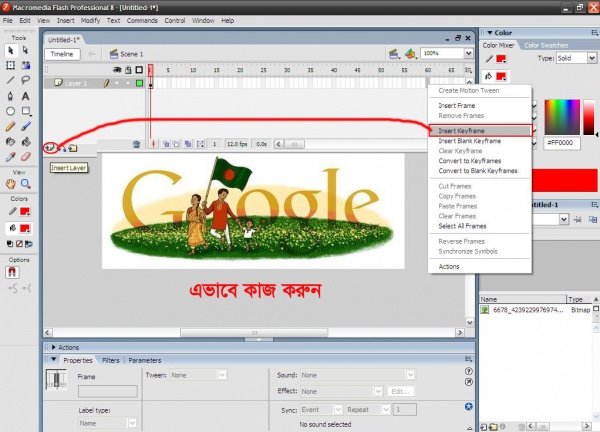
Task: Click the No Color button
Action: point(19,244)
